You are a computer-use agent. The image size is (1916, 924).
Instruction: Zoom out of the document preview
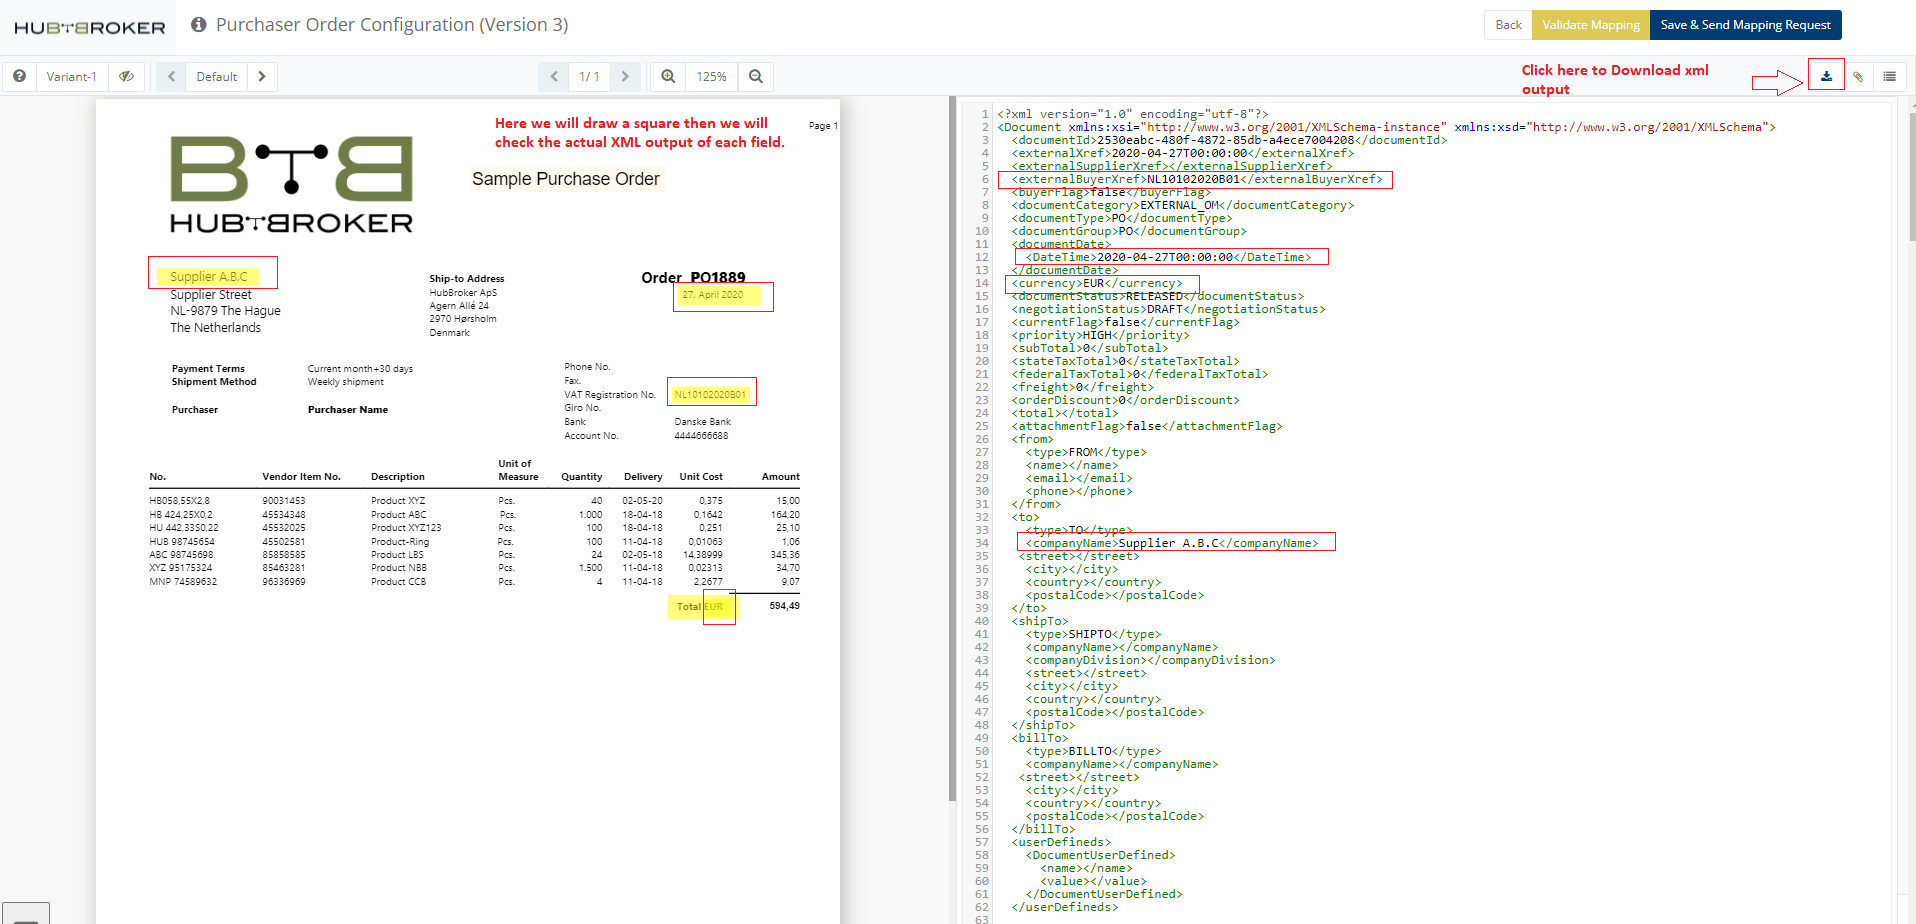pyautogui.click(x=756, y=76)
